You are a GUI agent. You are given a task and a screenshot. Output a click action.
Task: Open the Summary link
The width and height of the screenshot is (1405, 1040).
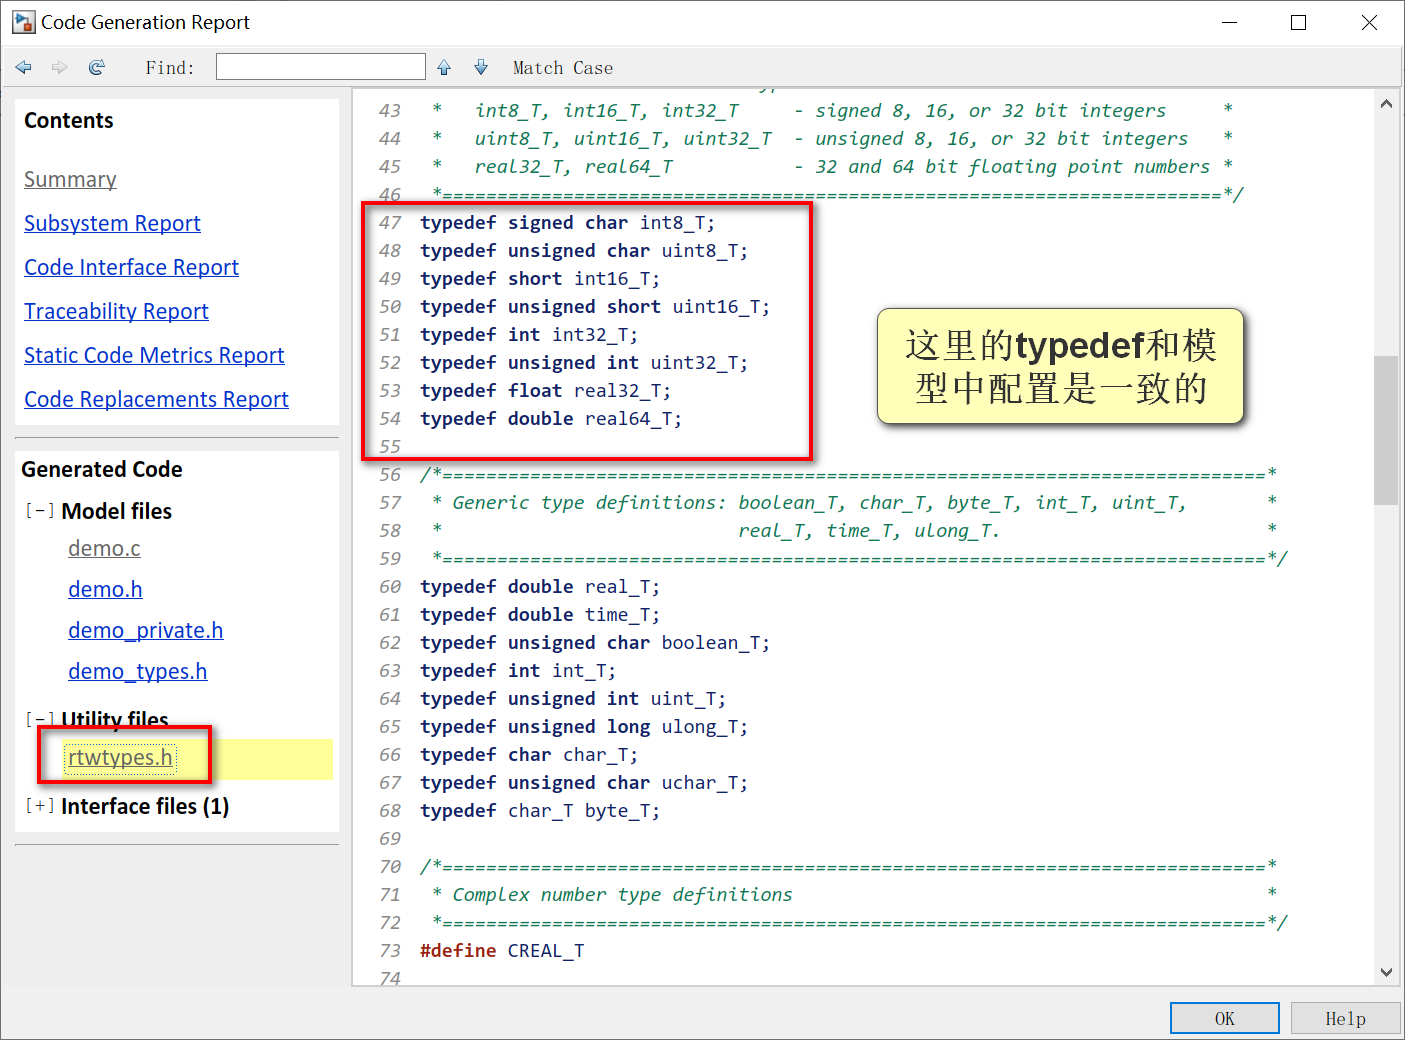point(70,179)
